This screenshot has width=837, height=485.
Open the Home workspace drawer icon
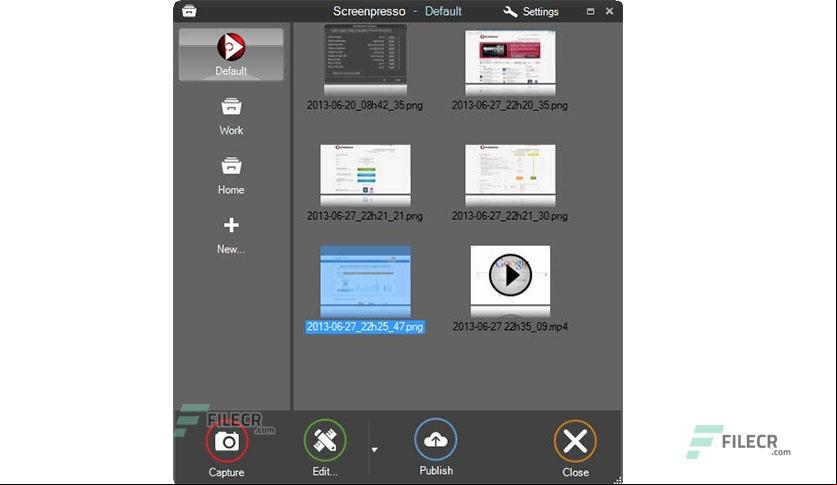[231, 166]
